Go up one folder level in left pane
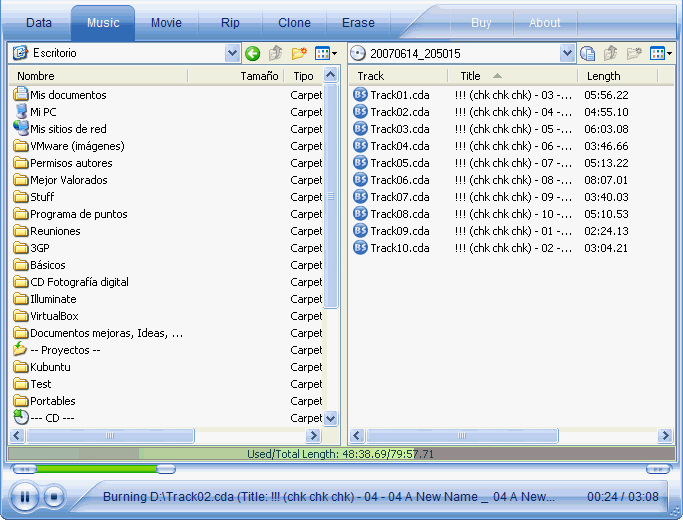Screen dimensions: 683x520 tap(275, 54)
